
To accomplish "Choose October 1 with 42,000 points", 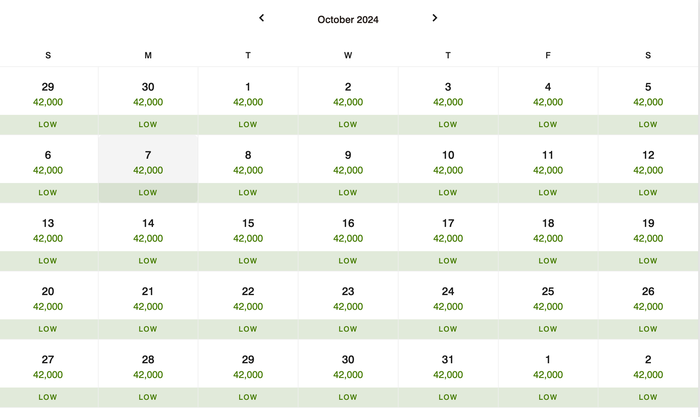I will [x=248, y=101].
